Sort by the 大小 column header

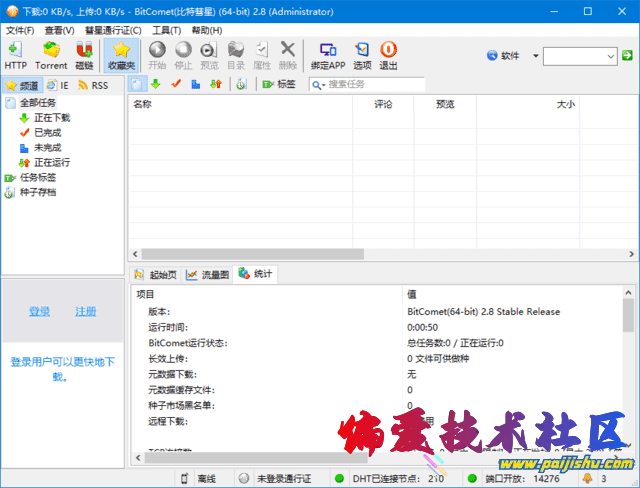coord(528,104)
